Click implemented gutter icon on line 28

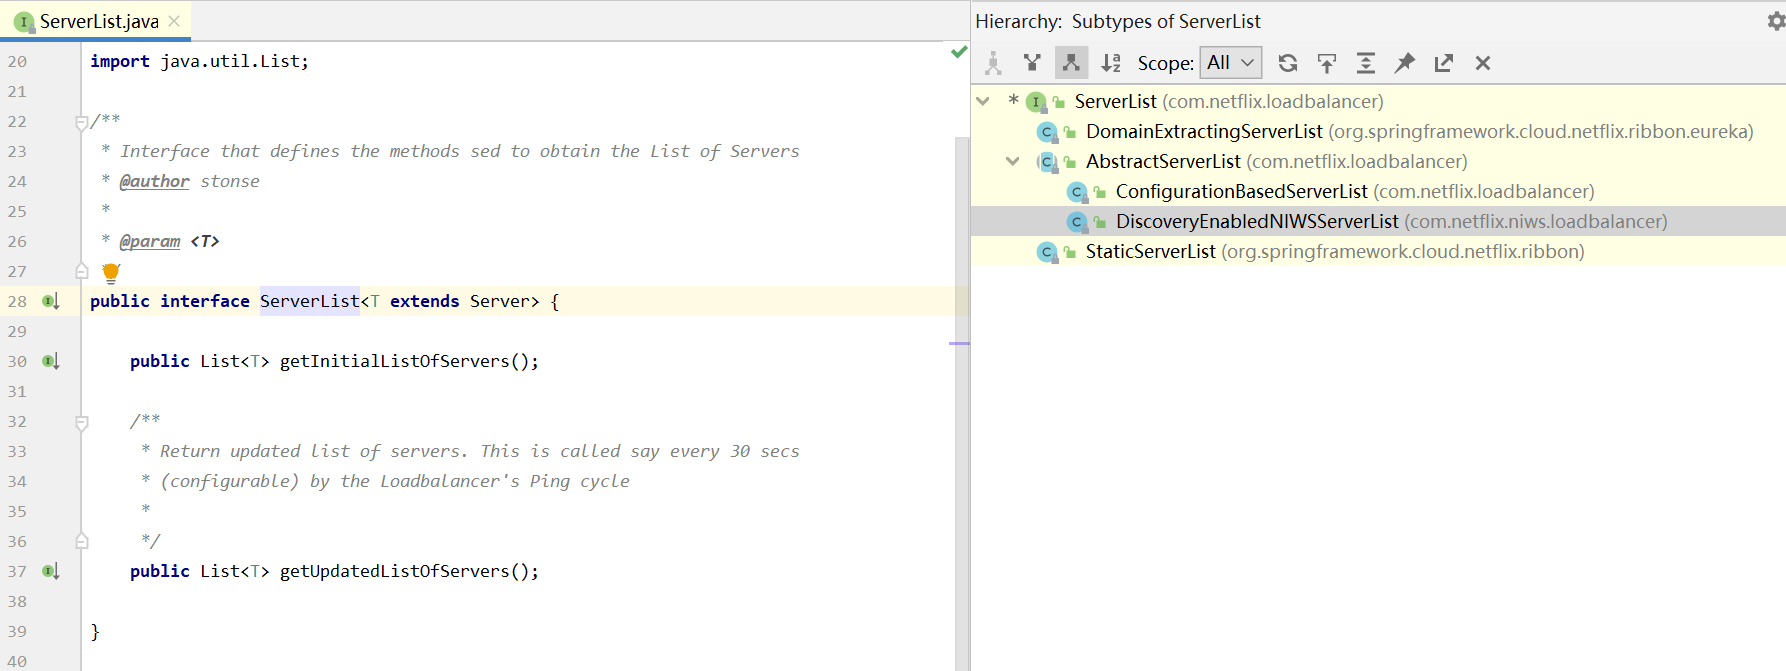(51, 301)
